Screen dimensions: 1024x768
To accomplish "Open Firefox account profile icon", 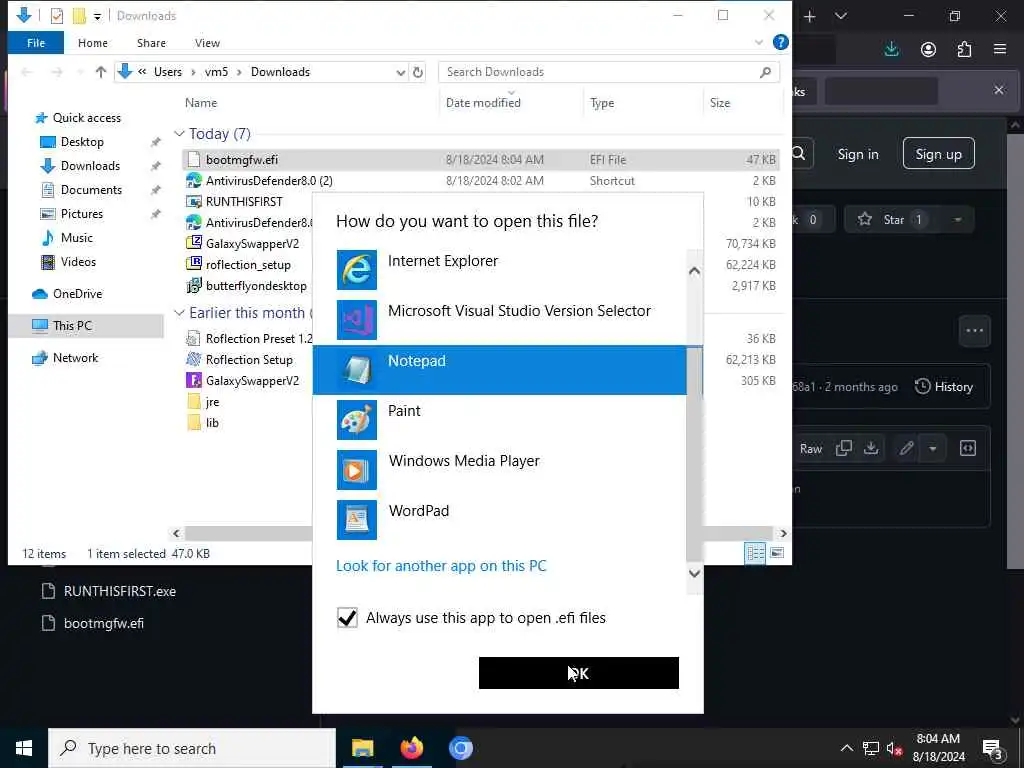I will 928,50.
